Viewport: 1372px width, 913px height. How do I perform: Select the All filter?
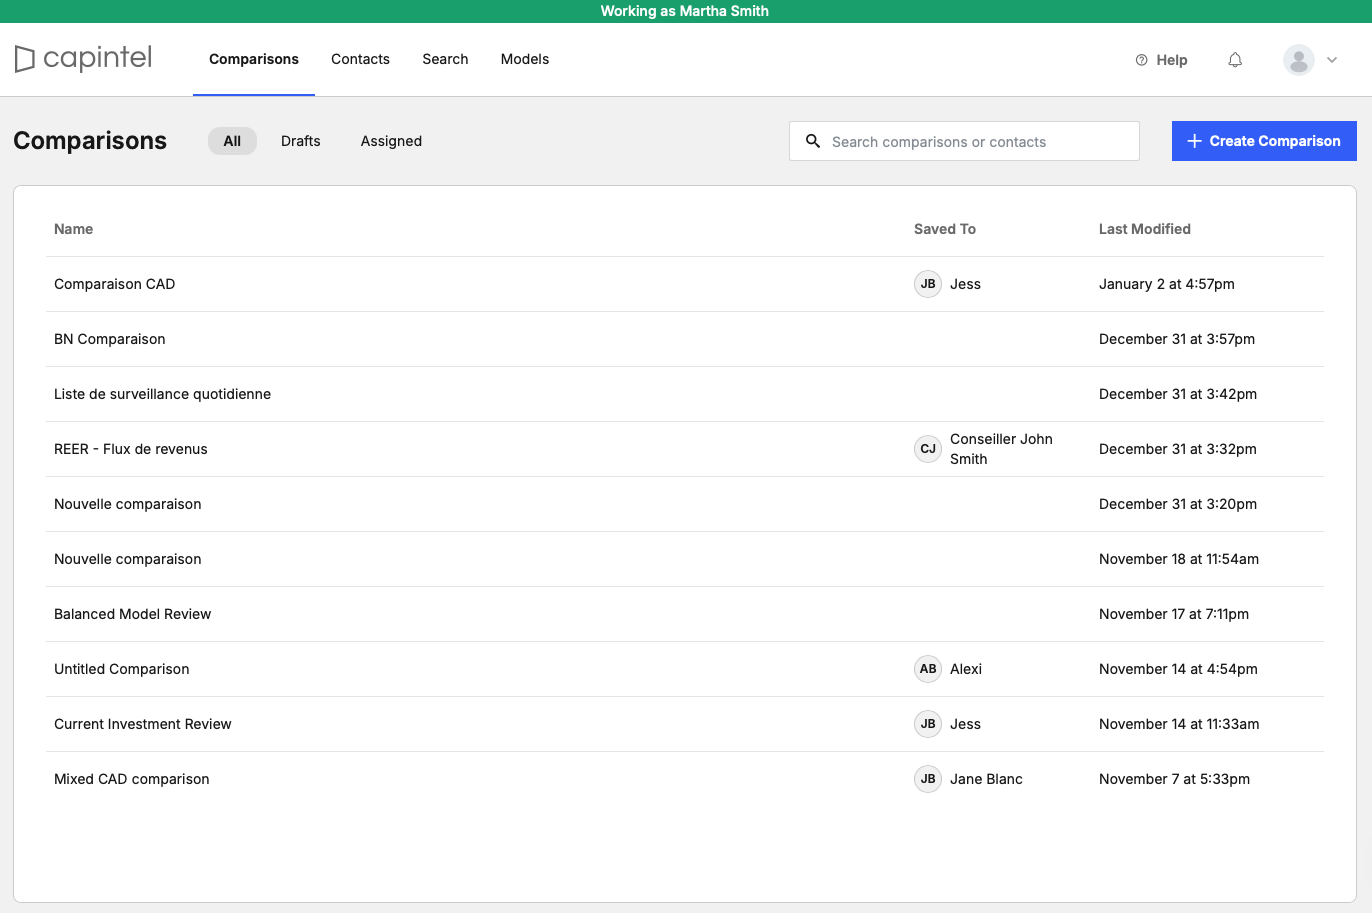click(x=232, y=141)
